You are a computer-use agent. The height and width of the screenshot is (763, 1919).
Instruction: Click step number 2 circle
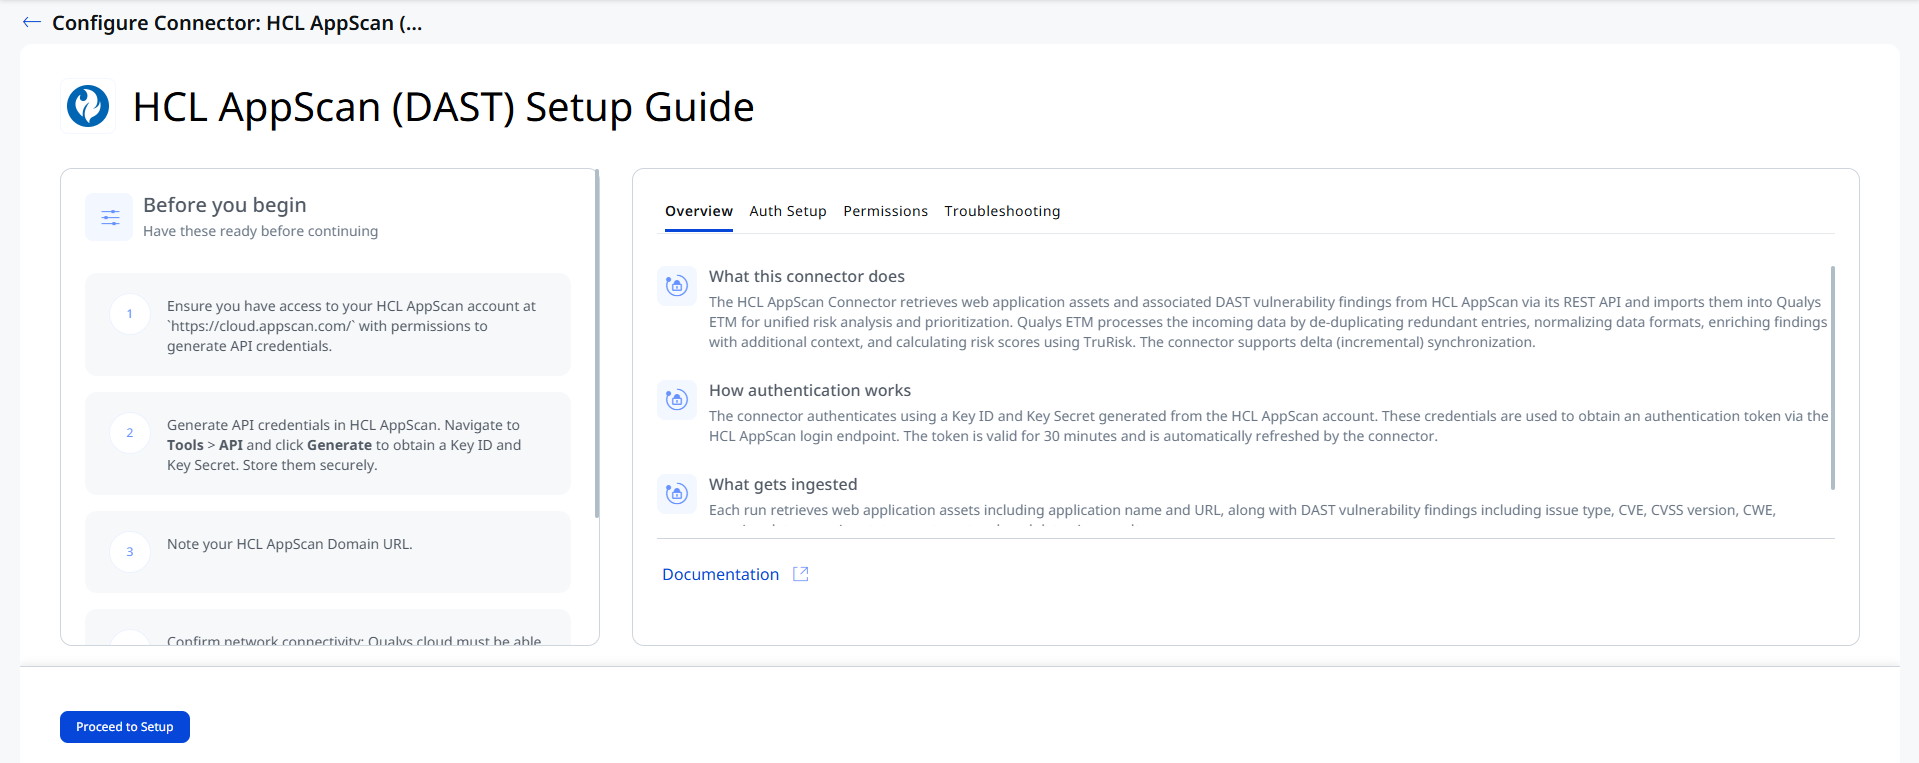point(130,433)
